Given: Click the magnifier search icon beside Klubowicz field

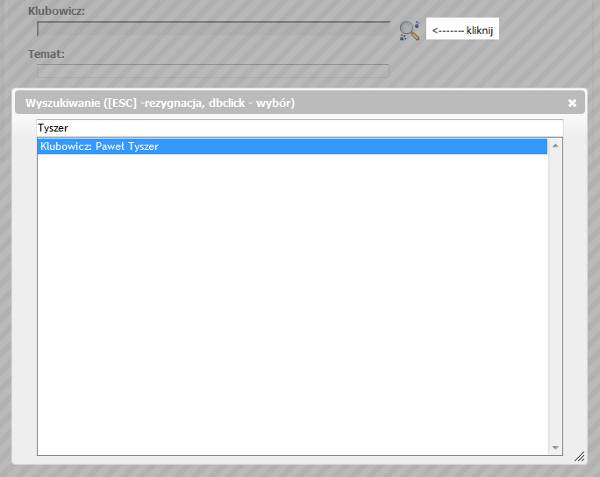Looking at the screenshot, I should (x=408, y=30).
